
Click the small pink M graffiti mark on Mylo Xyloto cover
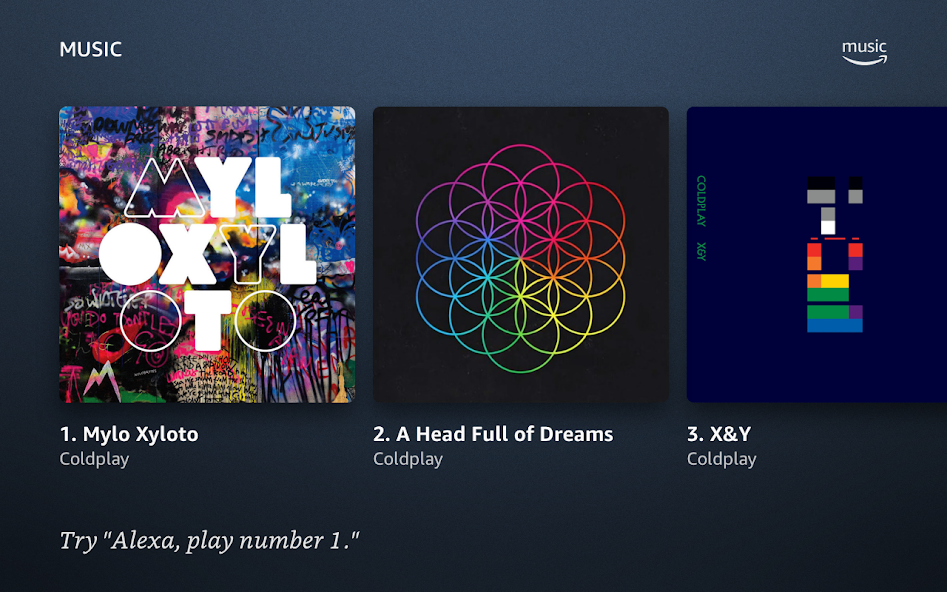[x=101, y=381]
